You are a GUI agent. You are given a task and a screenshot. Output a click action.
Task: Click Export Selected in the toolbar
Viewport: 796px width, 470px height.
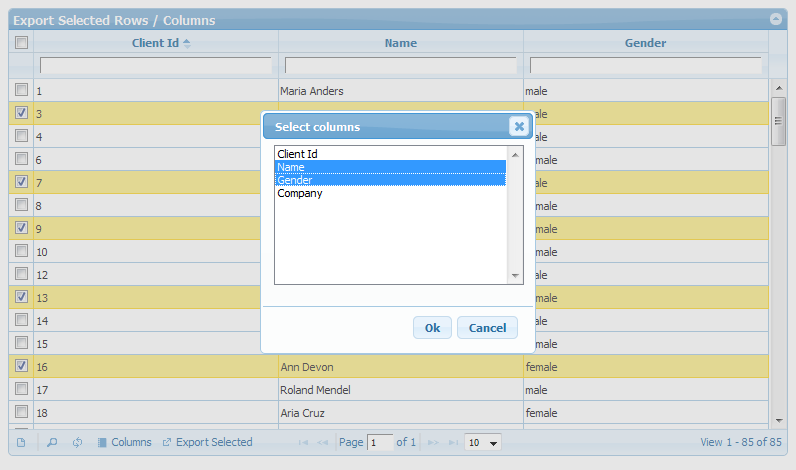pyautogui.click(x=207, y=442)
